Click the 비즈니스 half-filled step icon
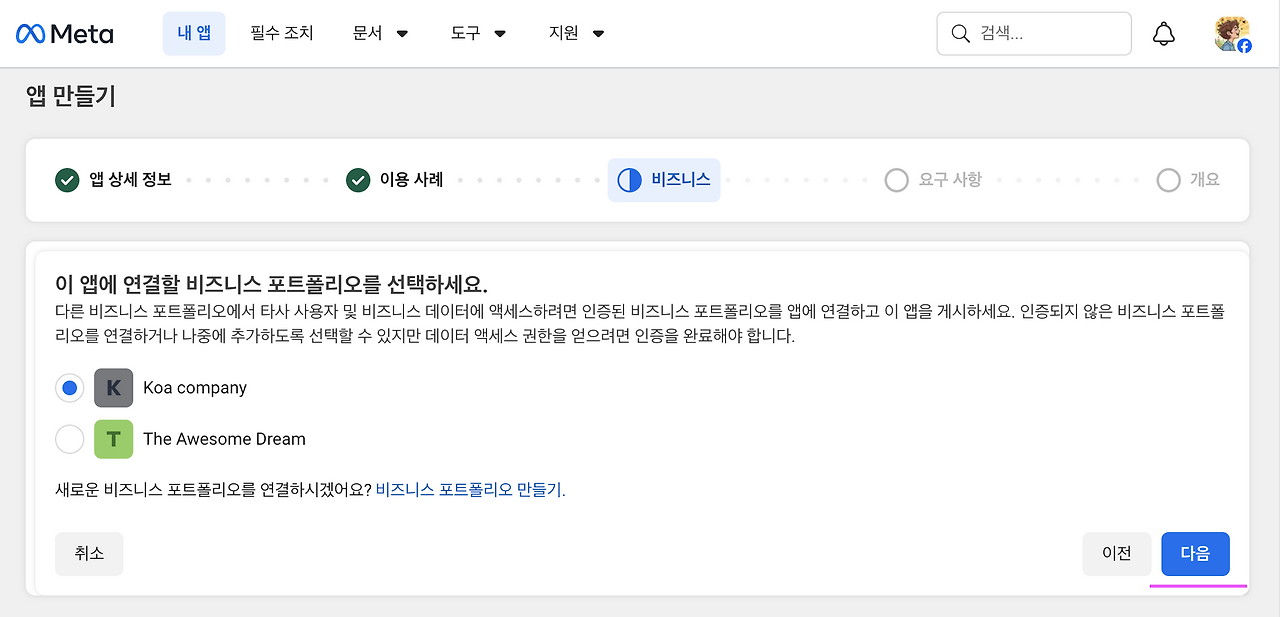This screenshot has height=617, width=1280. click(629, 180)
